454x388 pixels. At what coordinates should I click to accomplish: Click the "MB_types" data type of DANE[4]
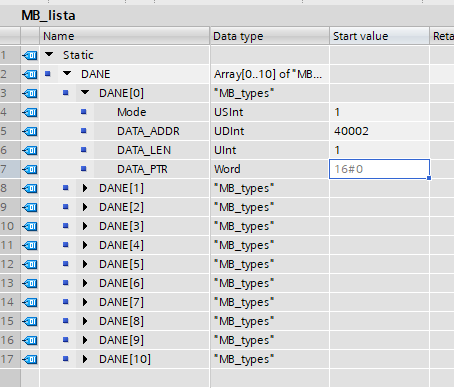[x=270, y=245]
